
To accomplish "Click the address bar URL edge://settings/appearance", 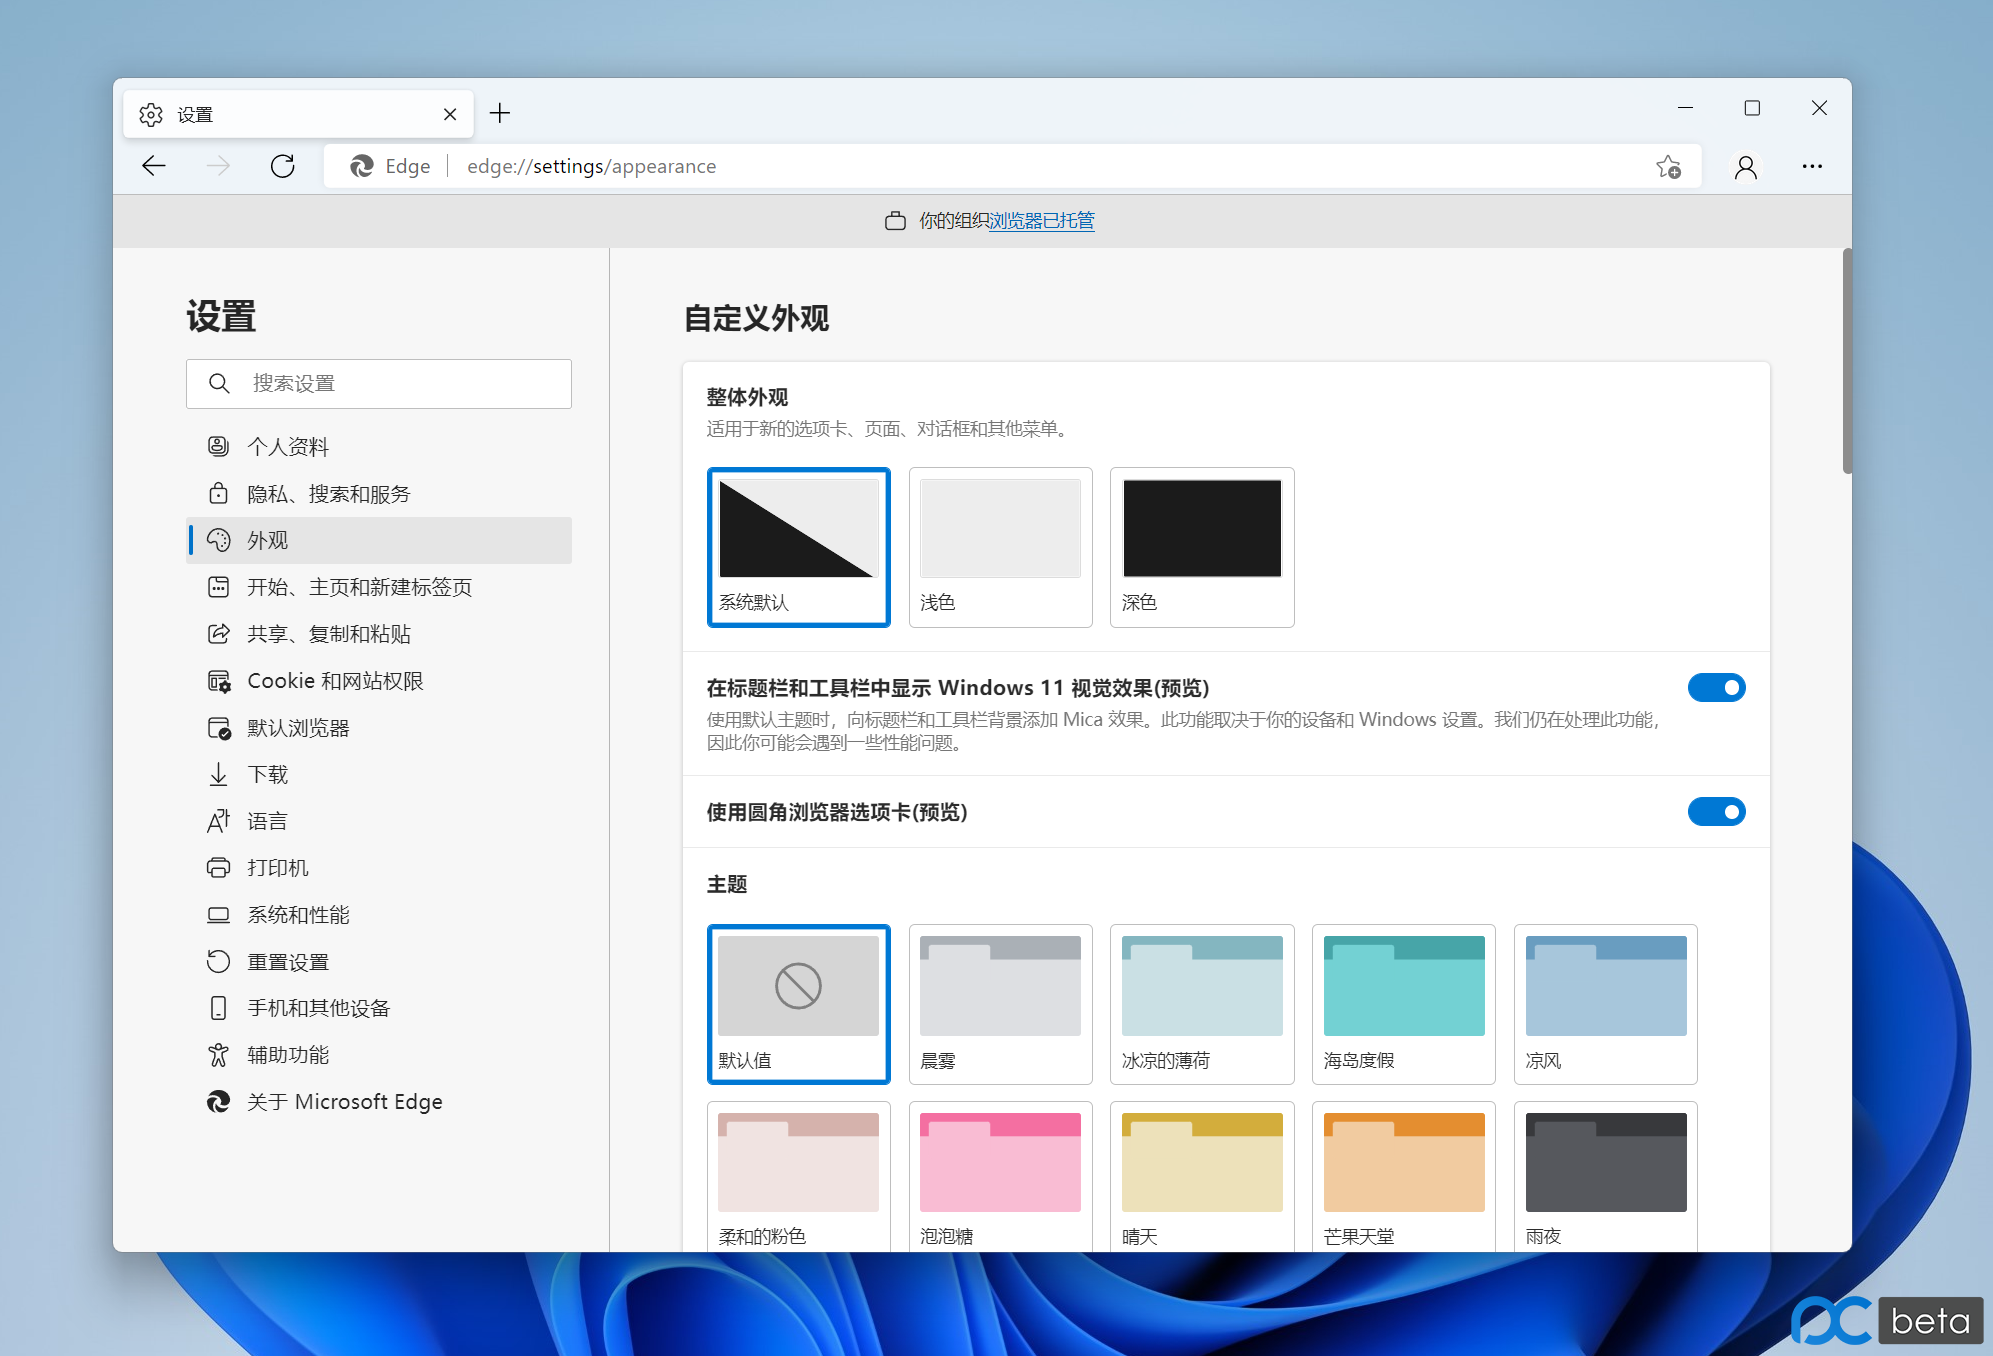I will pyautogui.click(x=592, y=166).
